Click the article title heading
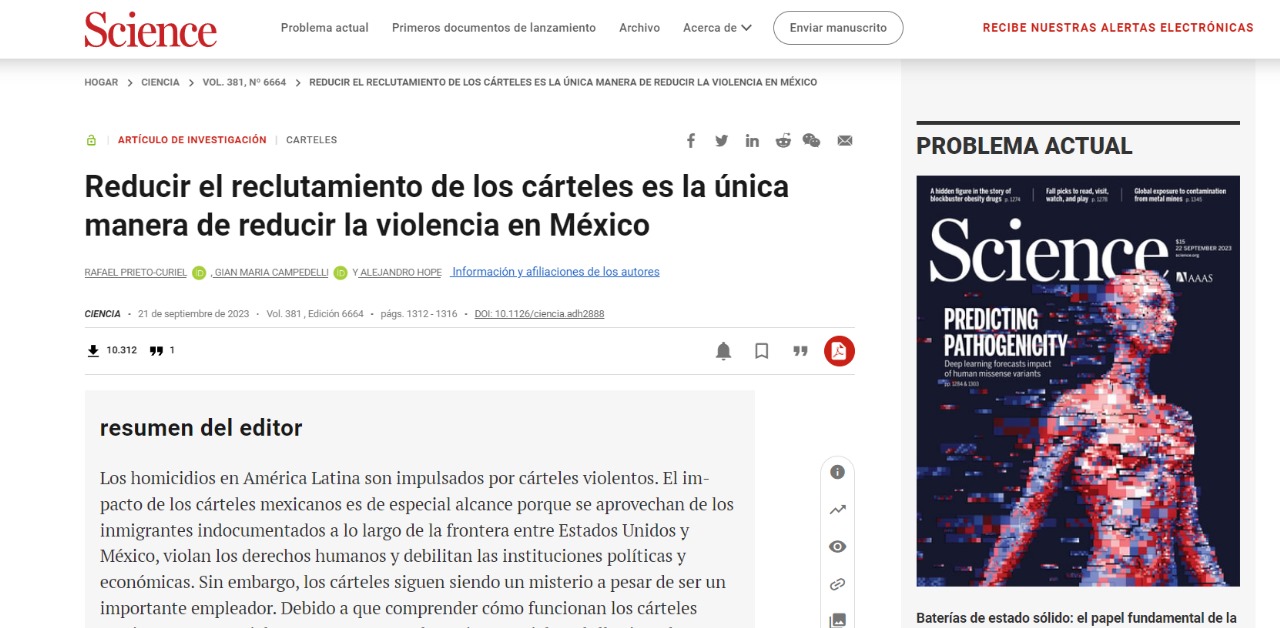Screen dimensions: 1280x628 [x=436, y=206]
